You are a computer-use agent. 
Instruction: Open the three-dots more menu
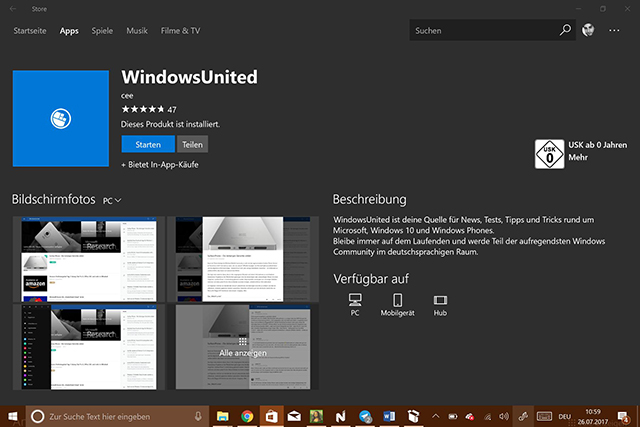pyautogui.click(x=614, y=30)
